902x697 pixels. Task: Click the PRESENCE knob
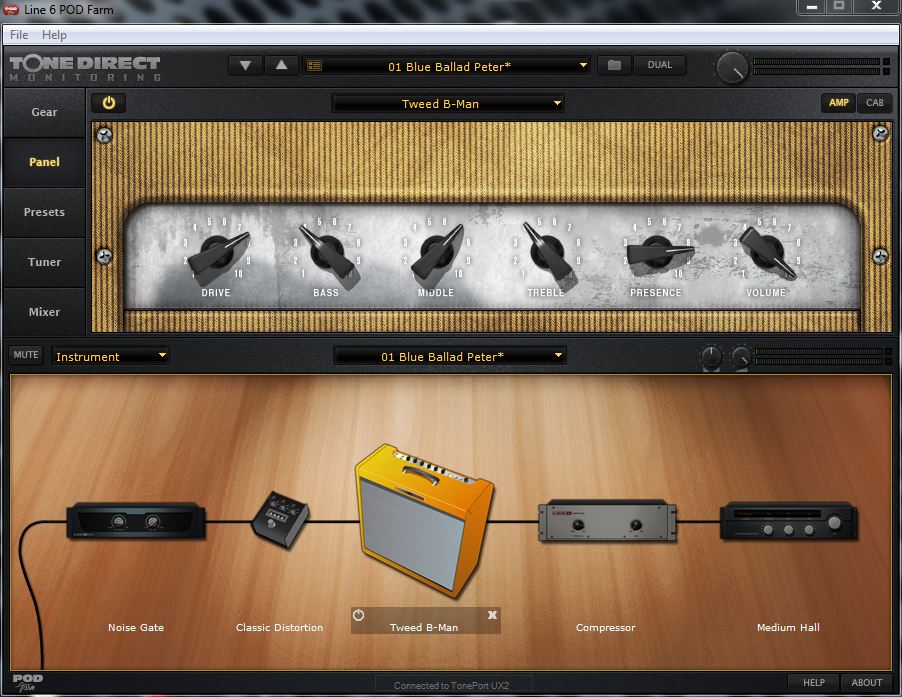click(658, 252)
